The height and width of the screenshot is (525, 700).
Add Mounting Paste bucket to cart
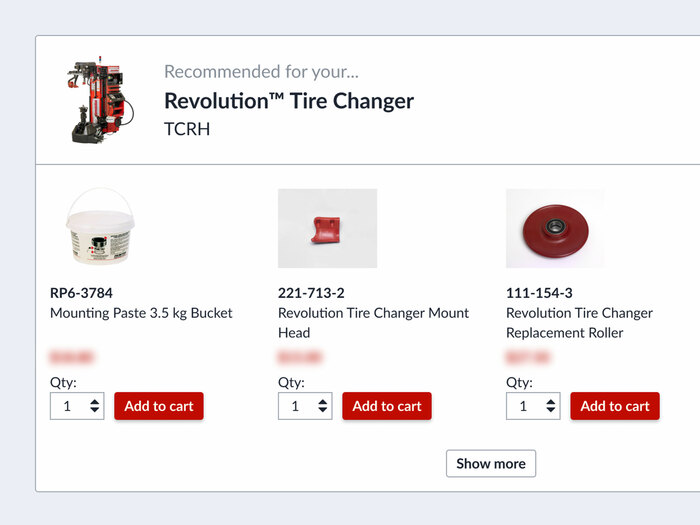coord(159,406)
